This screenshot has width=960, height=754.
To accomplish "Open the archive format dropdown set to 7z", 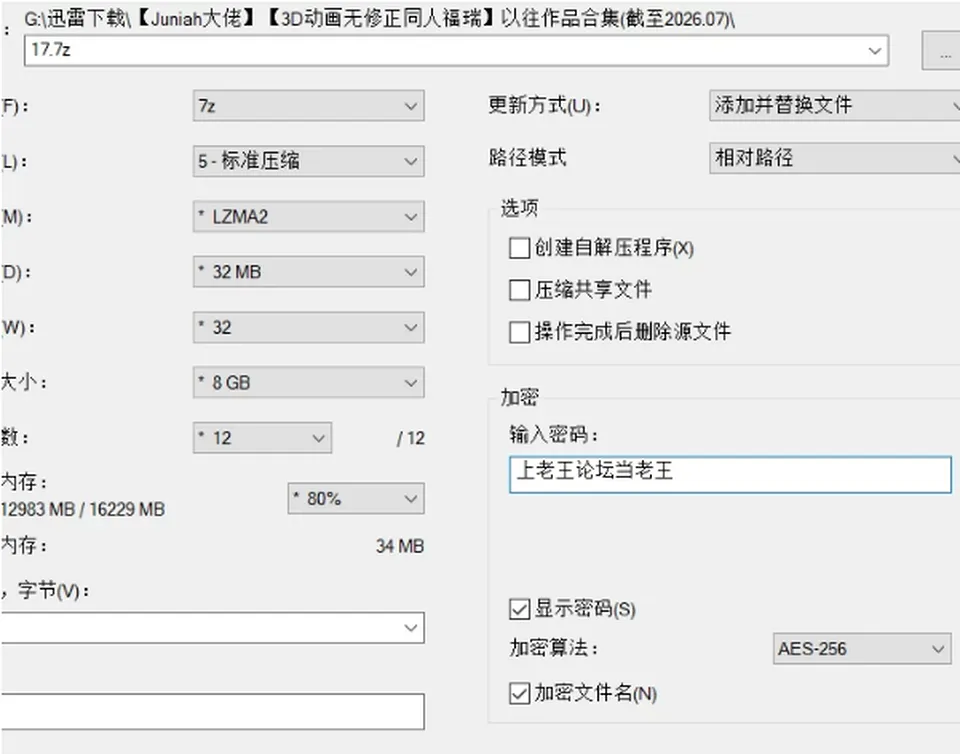I will [x=309, y=106].
